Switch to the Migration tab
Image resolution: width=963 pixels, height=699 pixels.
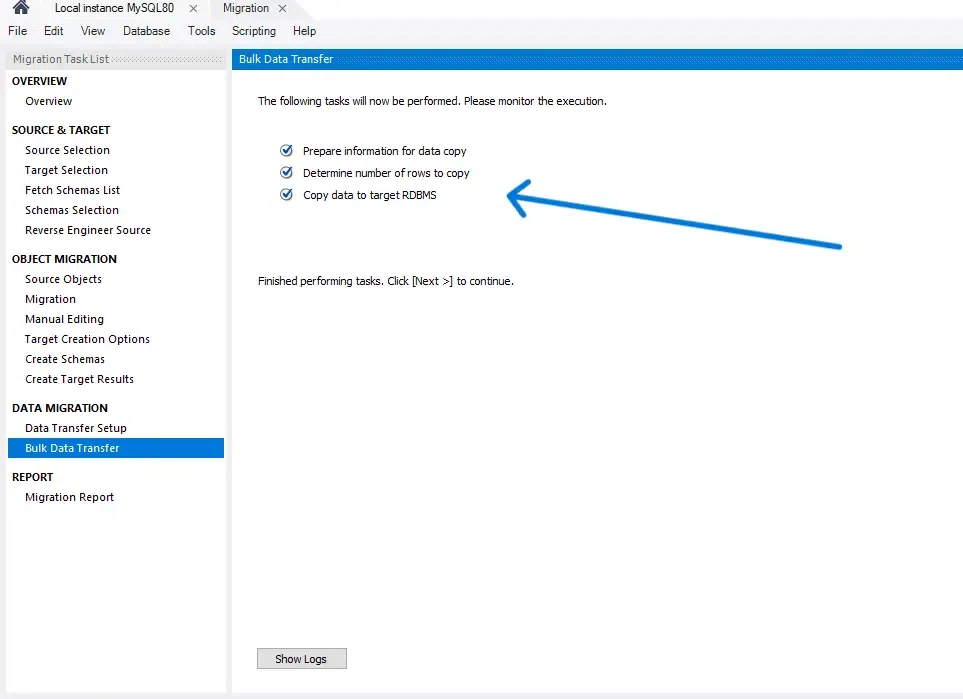click(x=246, y=8)
